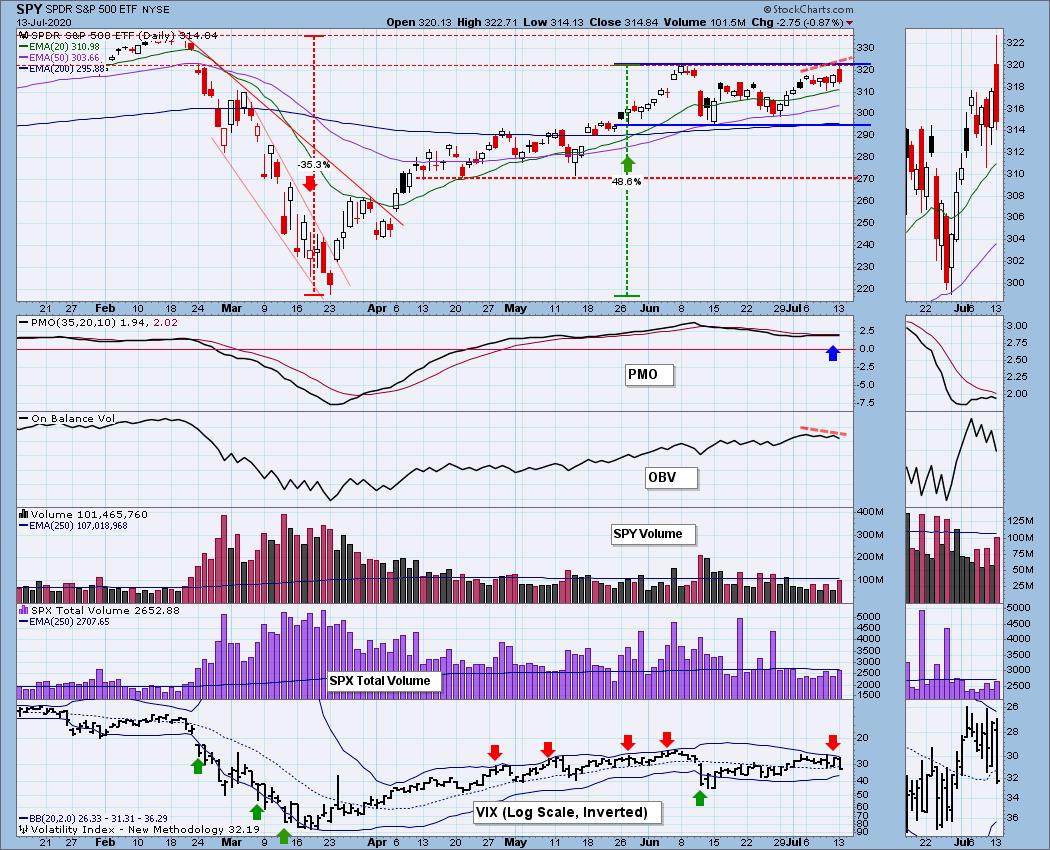
Task: Click the Low 314.13 value
Action: 554,22
